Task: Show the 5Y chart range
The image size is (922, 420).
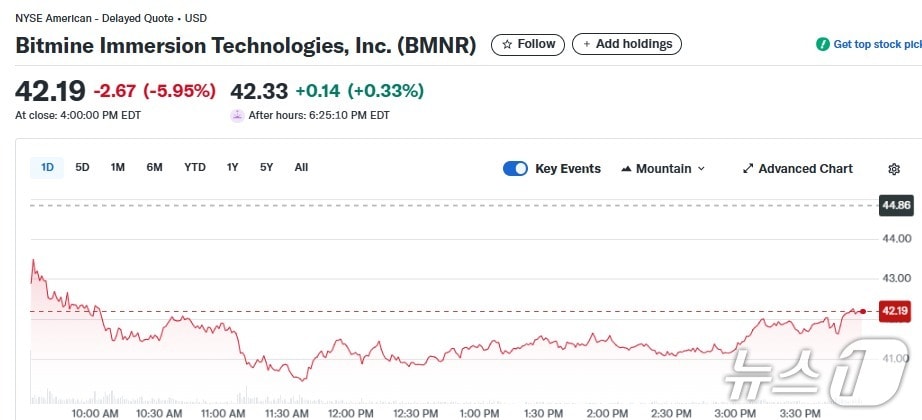Action: point(266,168)
